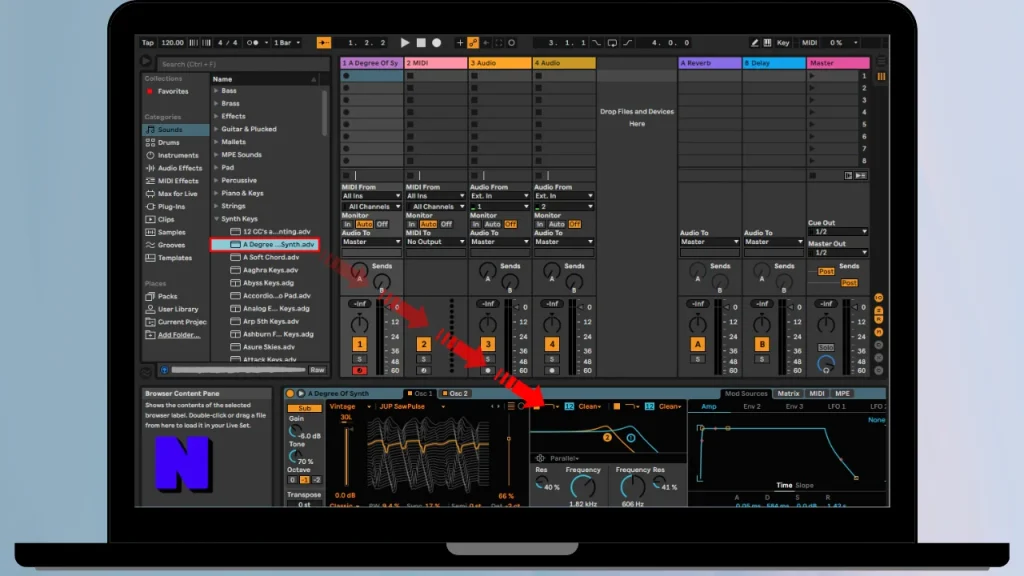Open User Library under Places
This screenshot has height=576, width=1024.
177,310
